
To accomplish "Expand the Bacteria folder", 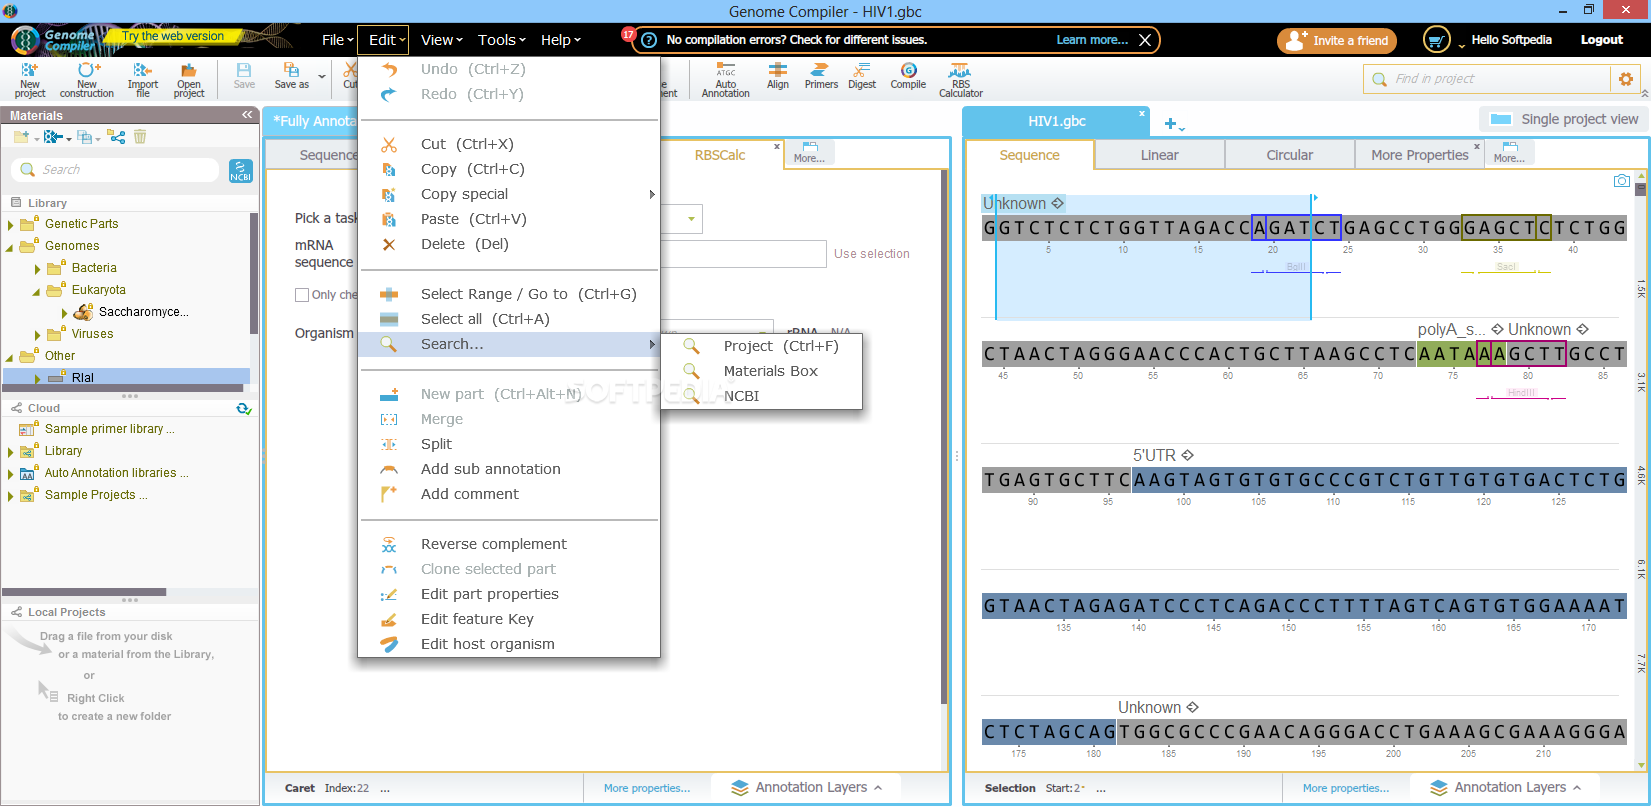I will 38,269.
